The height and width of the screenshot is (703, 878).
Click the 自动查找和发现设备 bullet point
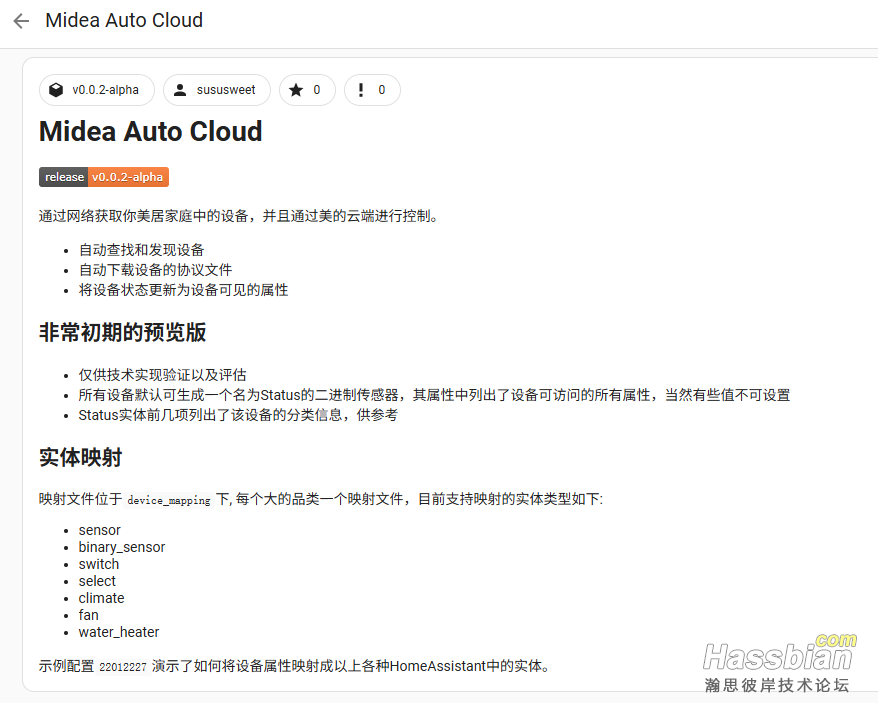141,249
